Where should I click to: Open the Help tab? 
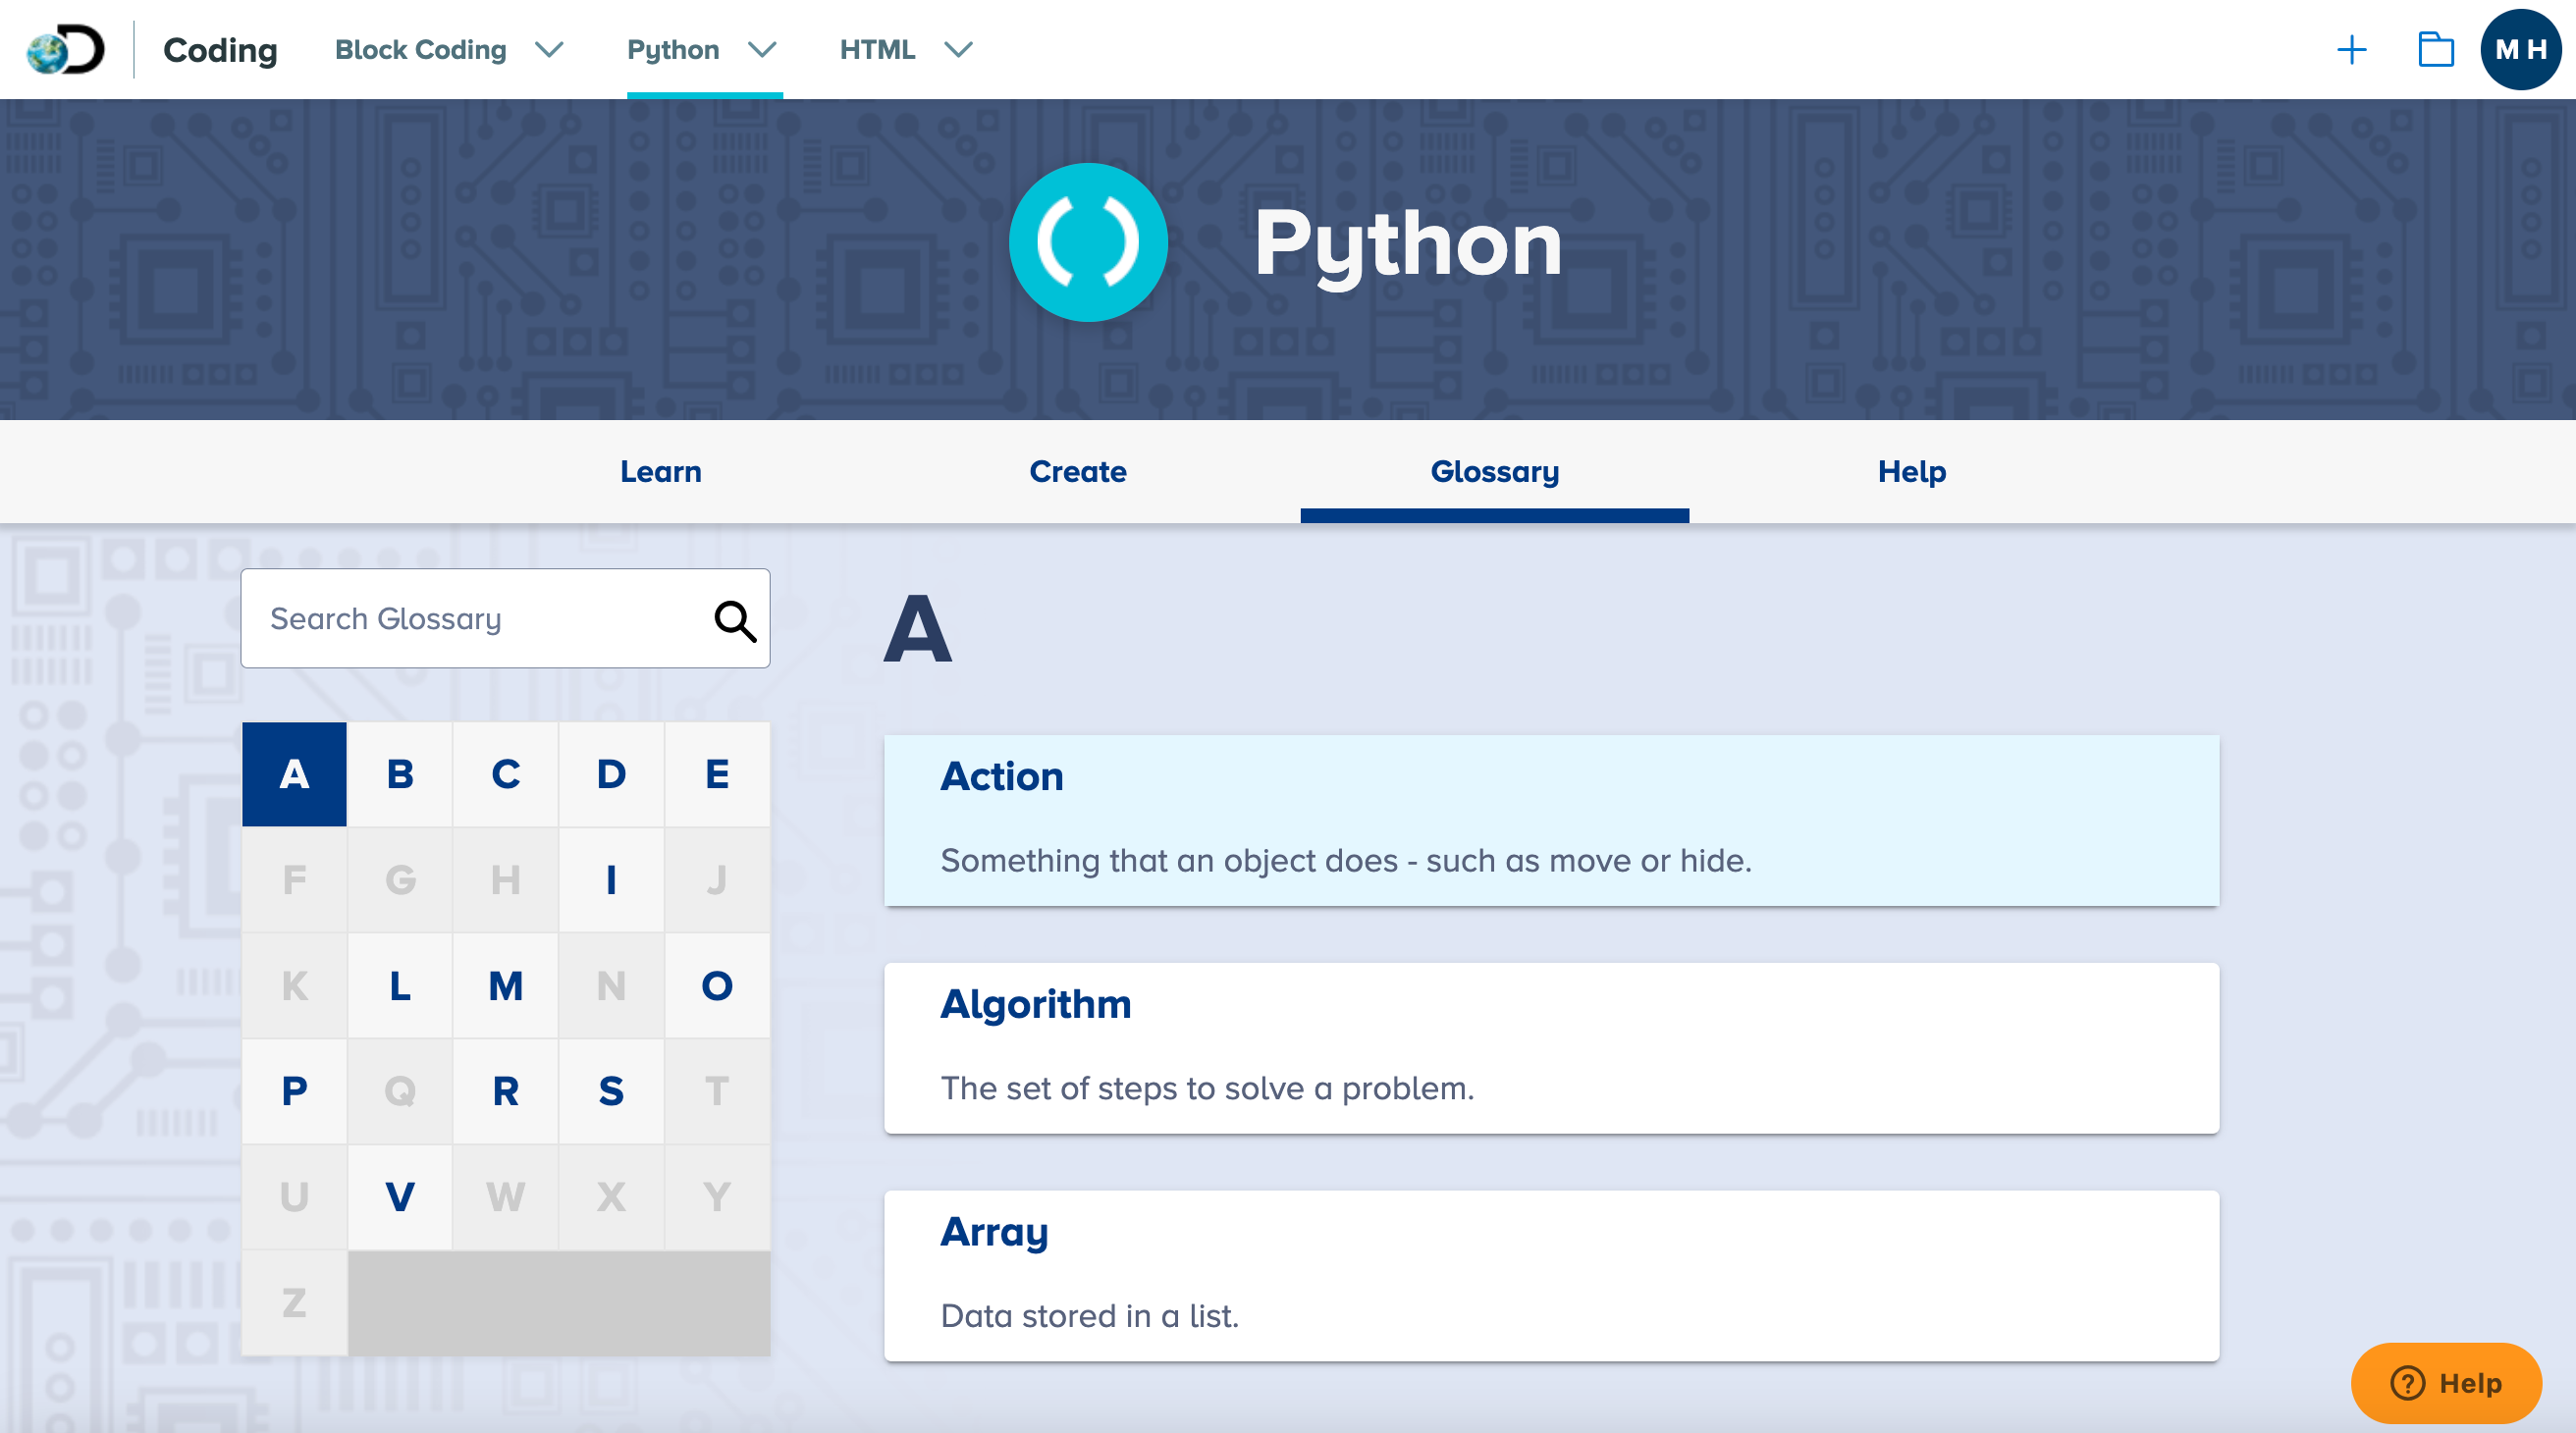(x=1912, y=471)
